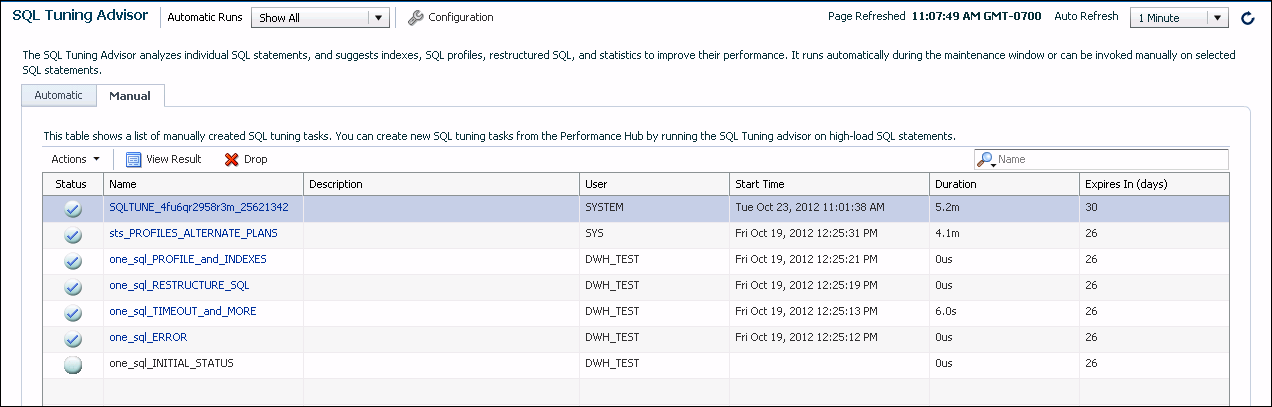Click the magnifier icon in search box
The width and height of the screenshot is (1272, 407).
[986, 160]
